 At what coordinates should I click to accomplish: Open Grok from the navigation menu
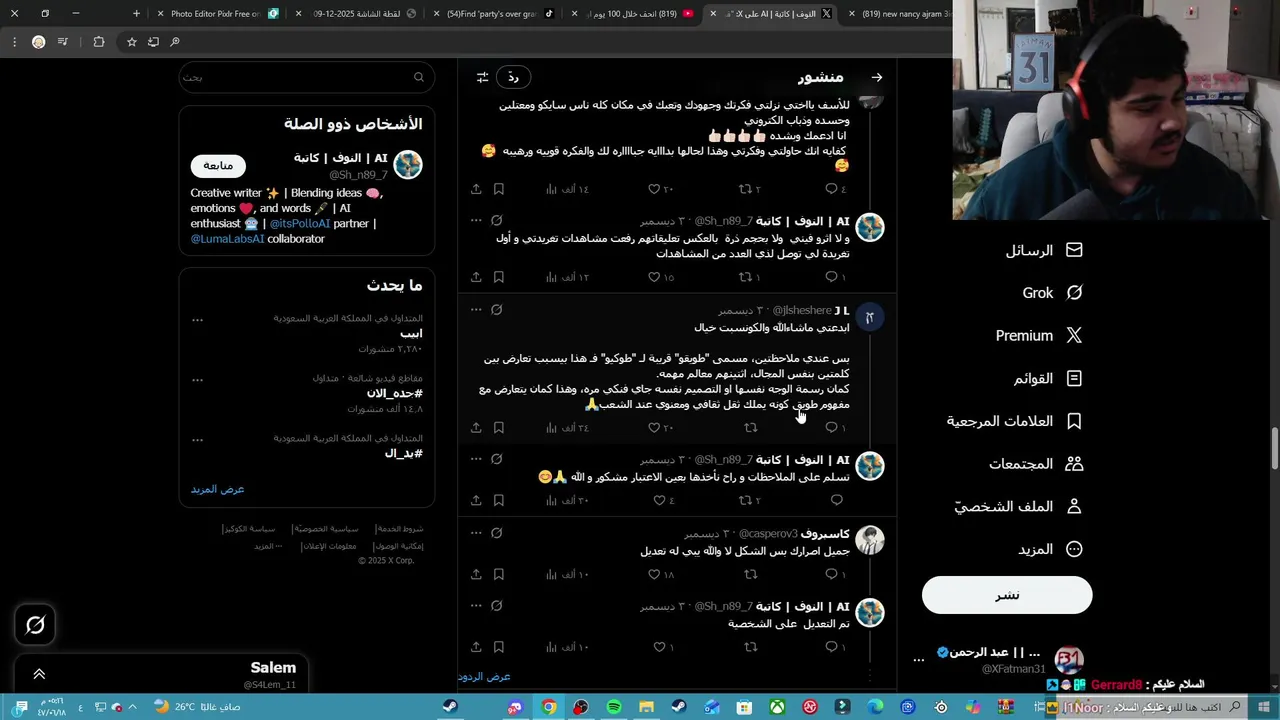(1052, 293)
